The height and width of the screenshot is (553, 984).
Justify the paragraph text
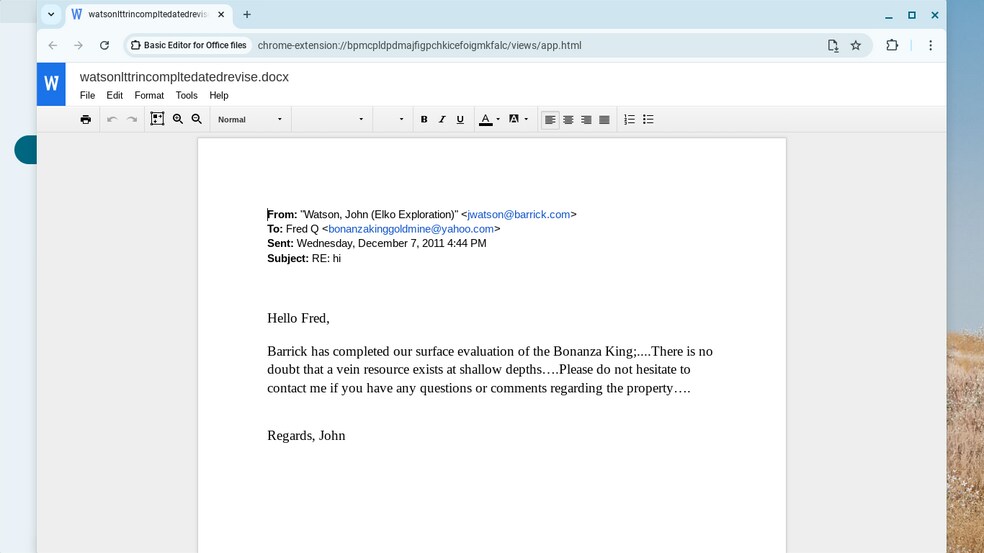(x=604, y=119)
